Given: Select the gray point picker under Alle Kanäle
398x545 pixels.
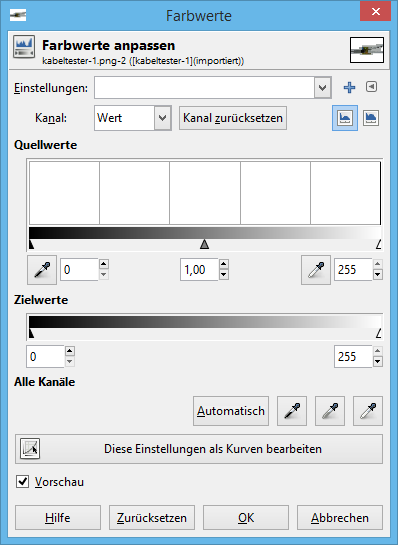Looking at the screenshot, I should (330, 411).
